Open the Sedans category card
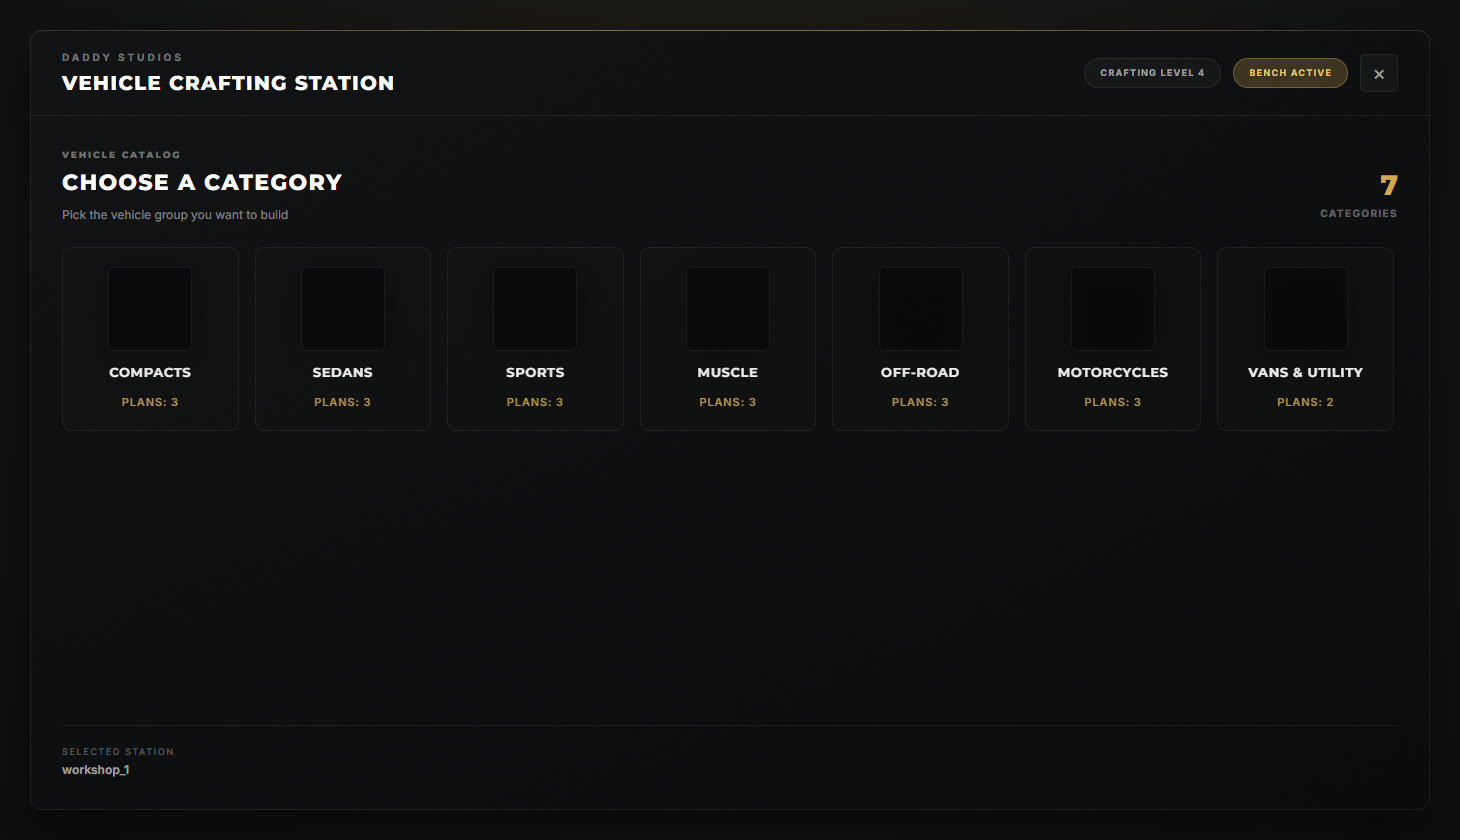Viewport: 1460px width, 840px height. coord(343,339)
